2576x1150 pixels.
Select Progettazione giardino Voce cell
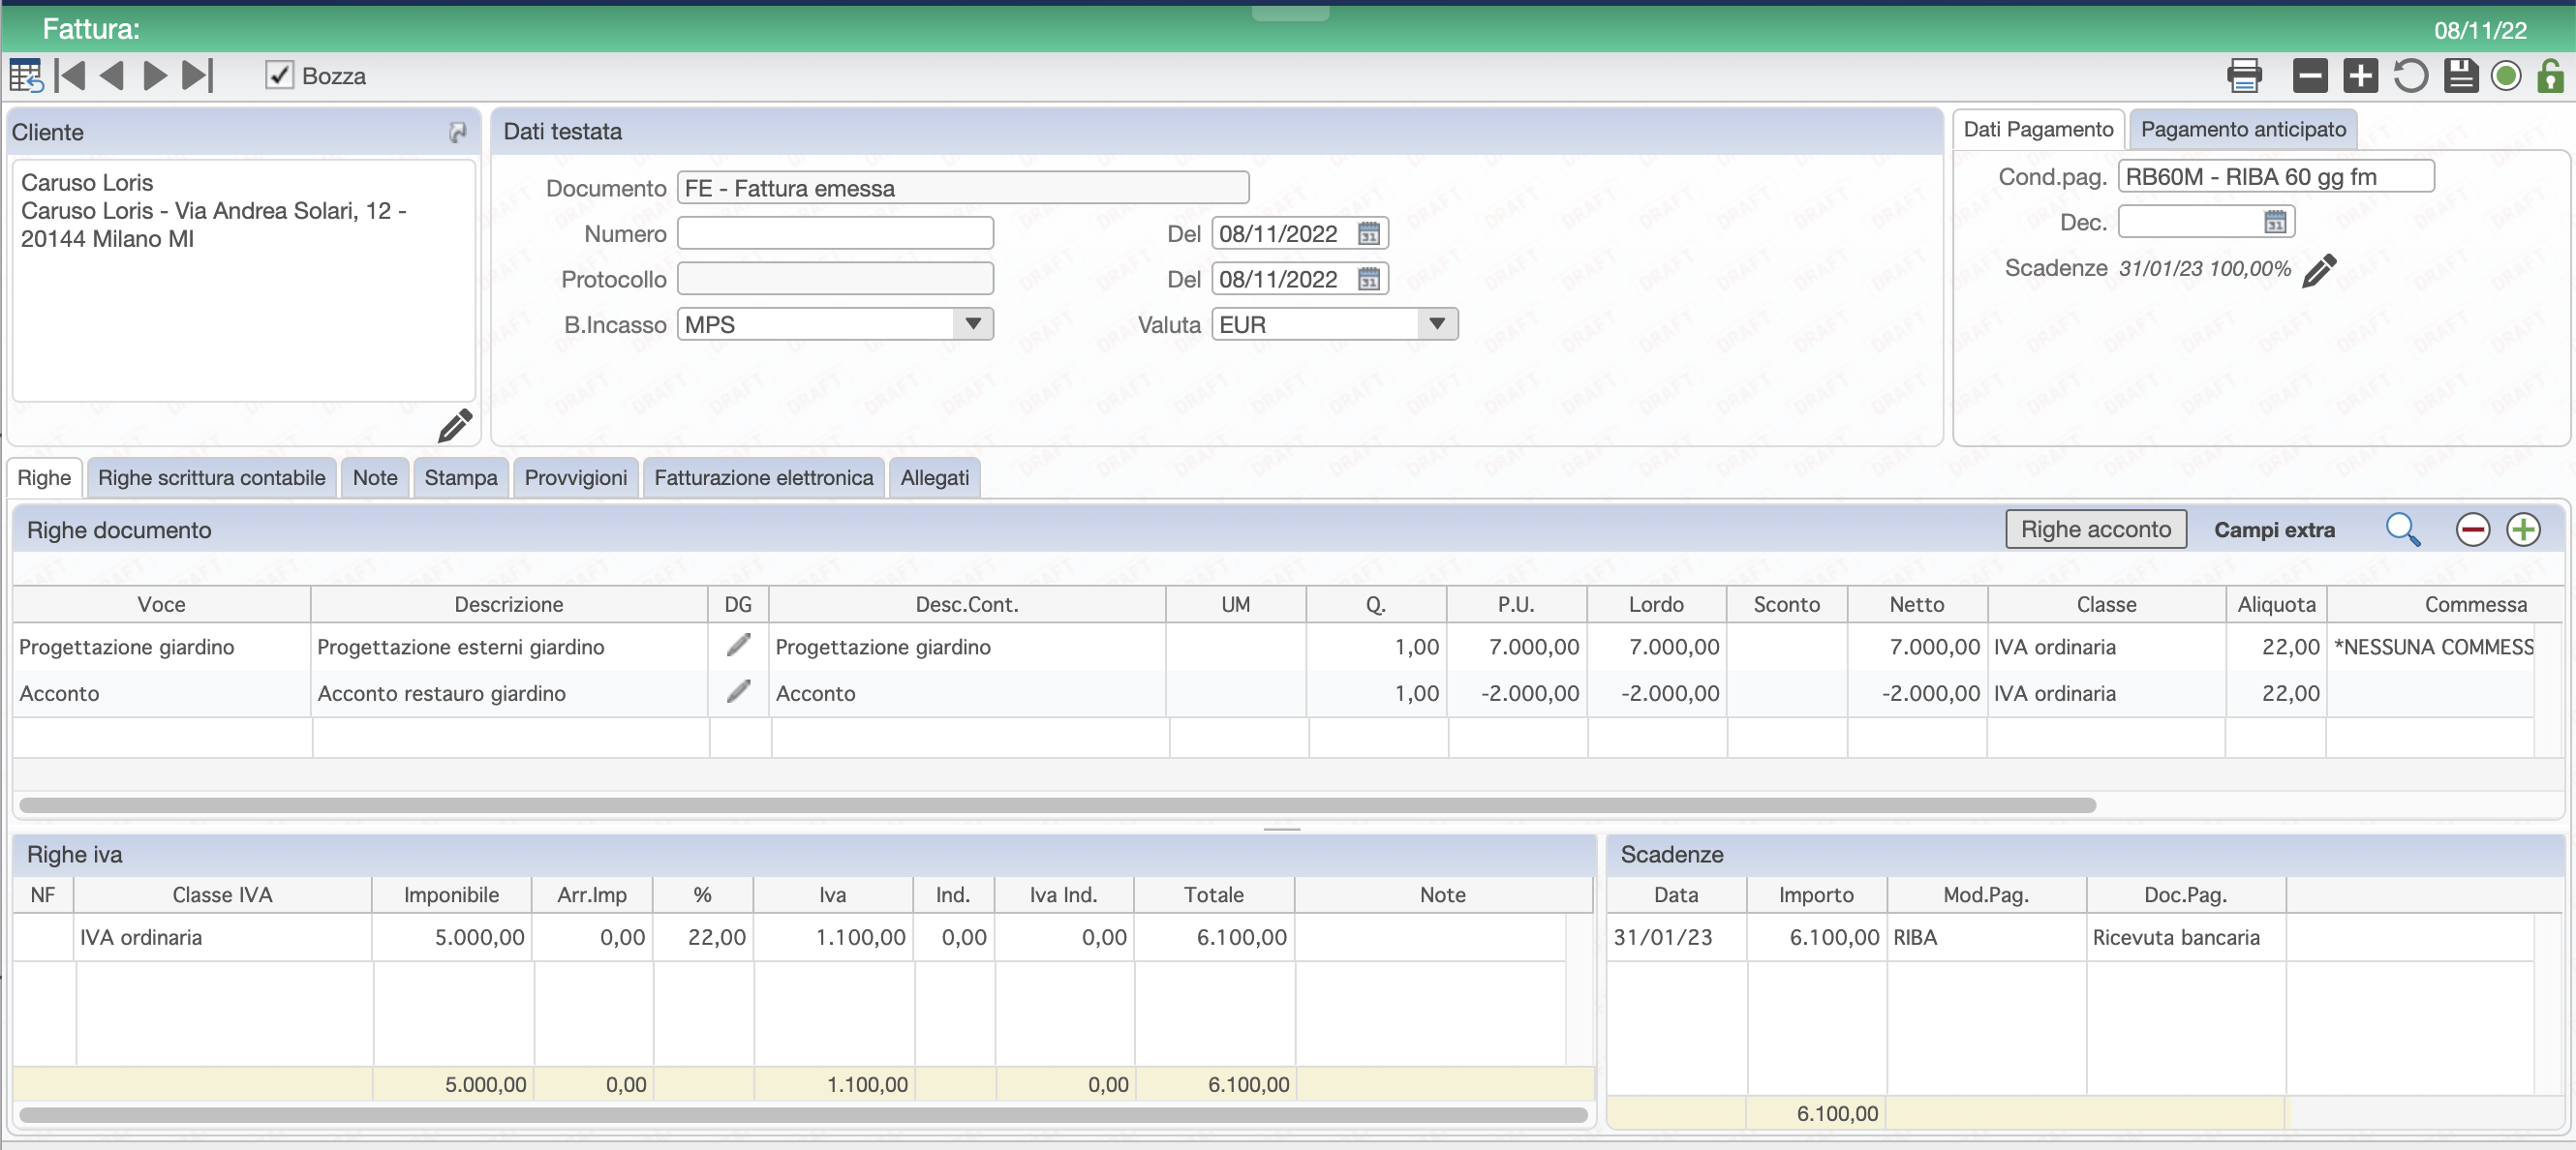162,646
